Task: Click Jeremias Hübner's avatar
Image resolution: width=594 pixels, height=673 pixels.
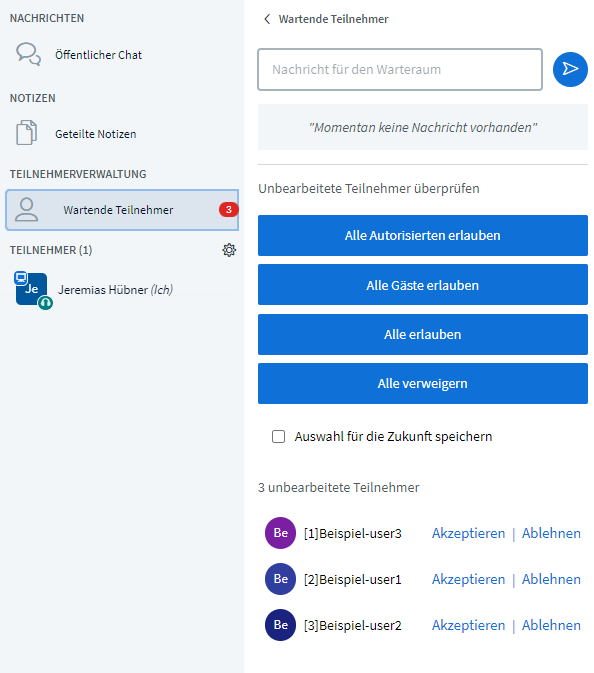Action: click(x=32, y=290)
